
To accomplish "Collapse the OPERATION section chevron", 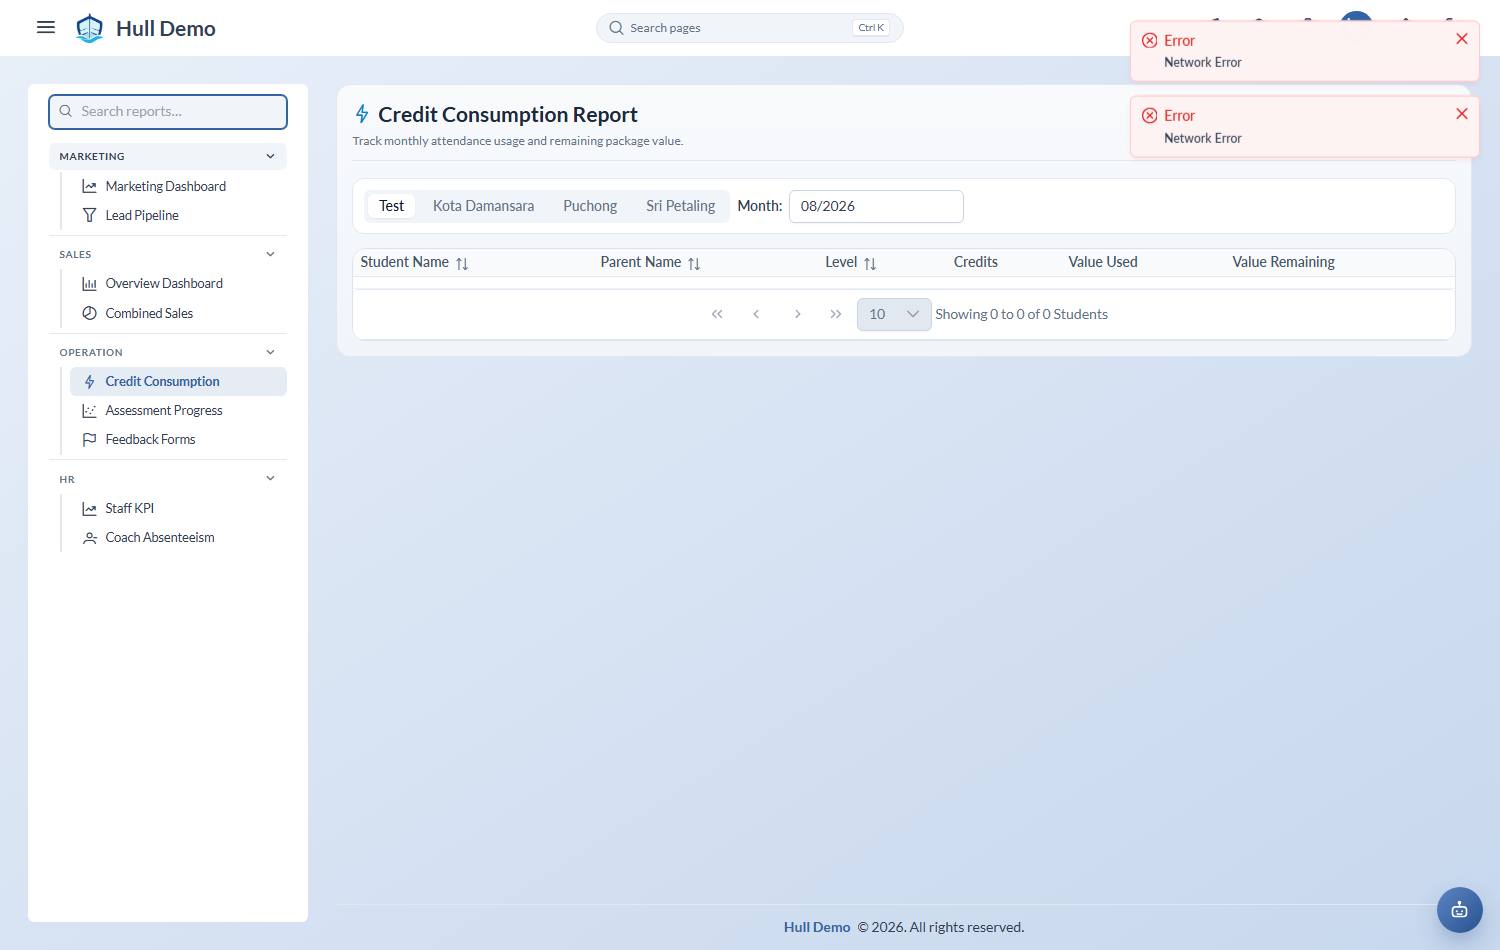I will [270, 352].
